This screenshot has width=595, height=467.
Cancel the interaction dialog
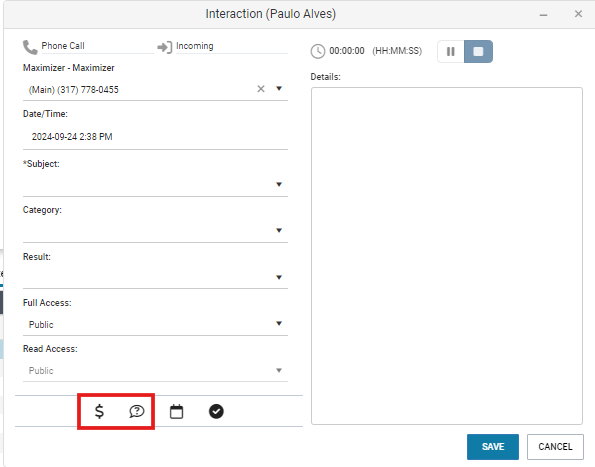click(x=555, y=447)
